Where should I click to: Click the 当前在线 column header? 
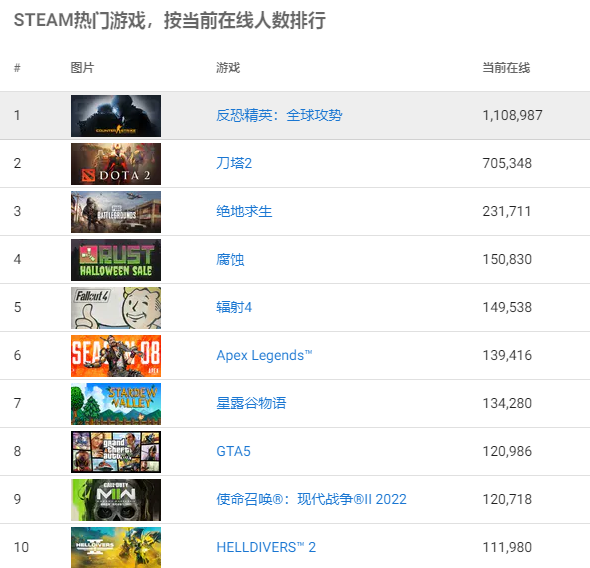pyautogui.click(x=506, y=68)
